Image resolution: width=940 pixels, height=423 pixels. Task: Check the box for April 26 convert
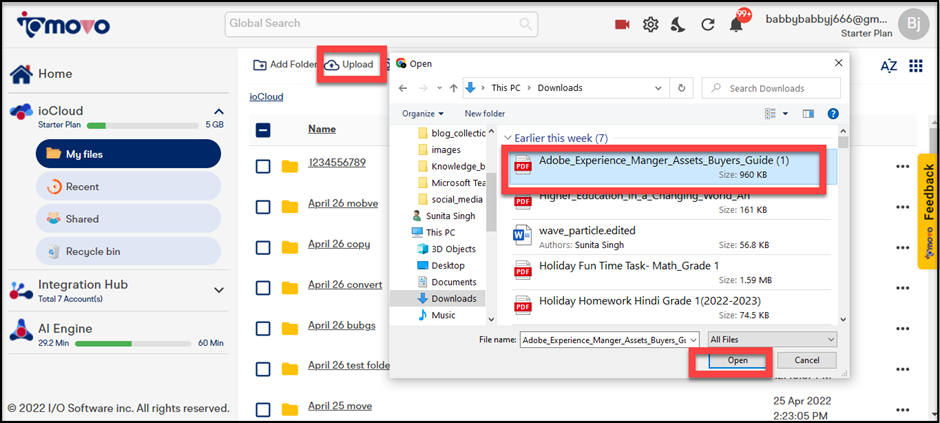pyautogui.click(x=263, y=288)
